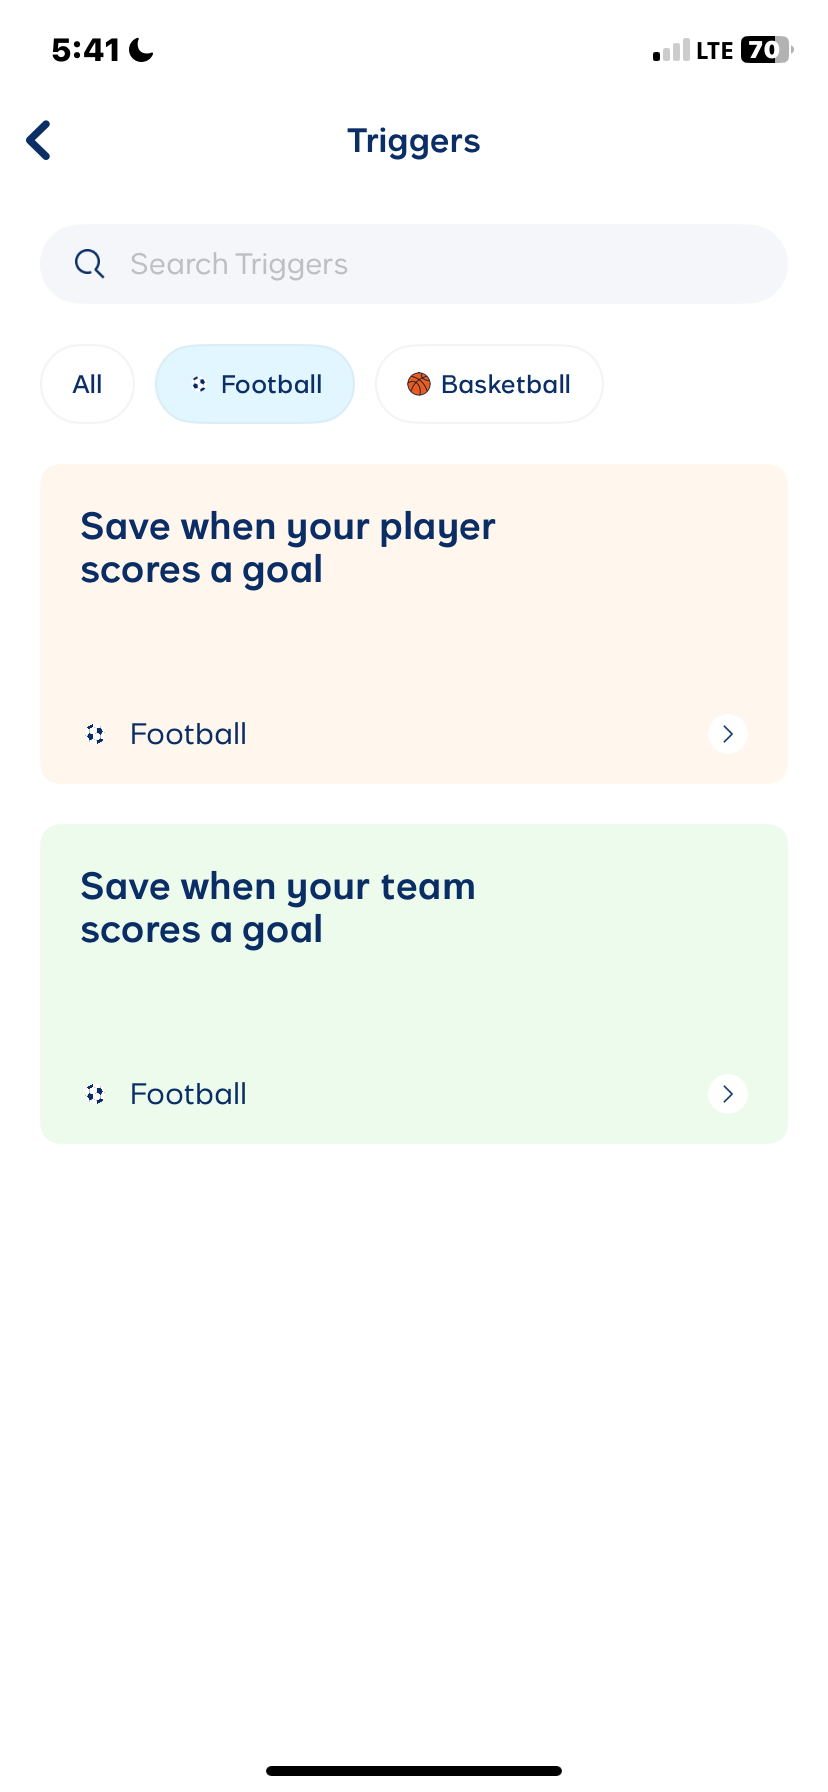Image resolution: width=828 pixels, height=1792 pixels.
Task: Deselect the Football filter chip
Action: pyautogui.click(x=254, y=383)
